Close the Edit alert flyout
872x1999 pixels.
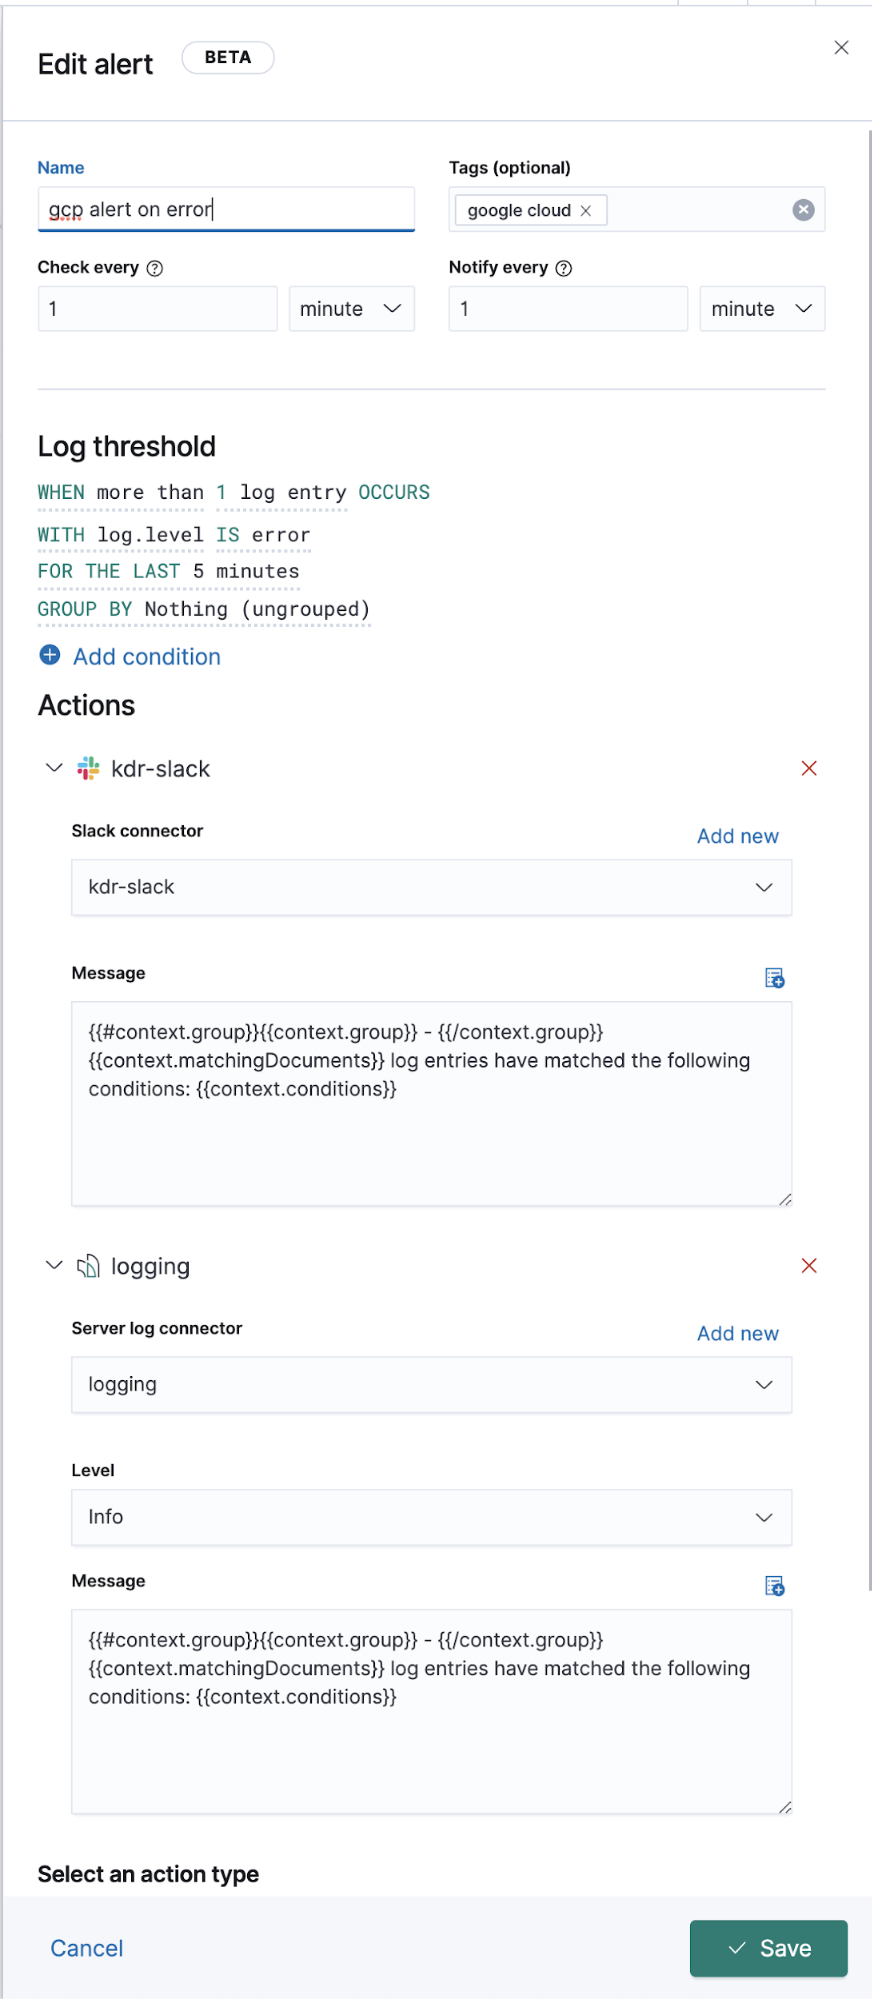(841, 48)
